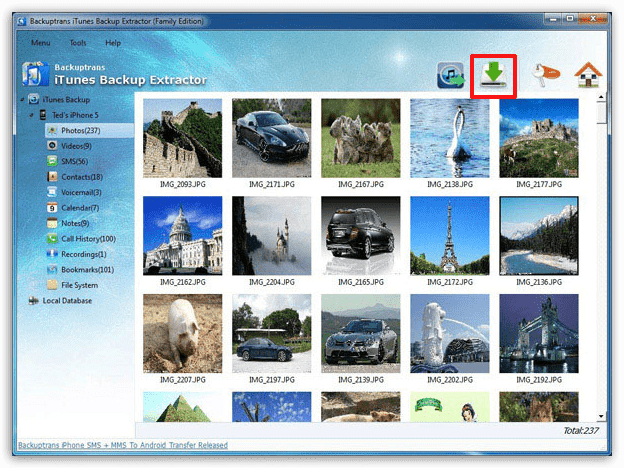Click the Total:237 status text
The width and height of the screenshot is (624, 468).
pyautogui.click(x=581, y=431)
